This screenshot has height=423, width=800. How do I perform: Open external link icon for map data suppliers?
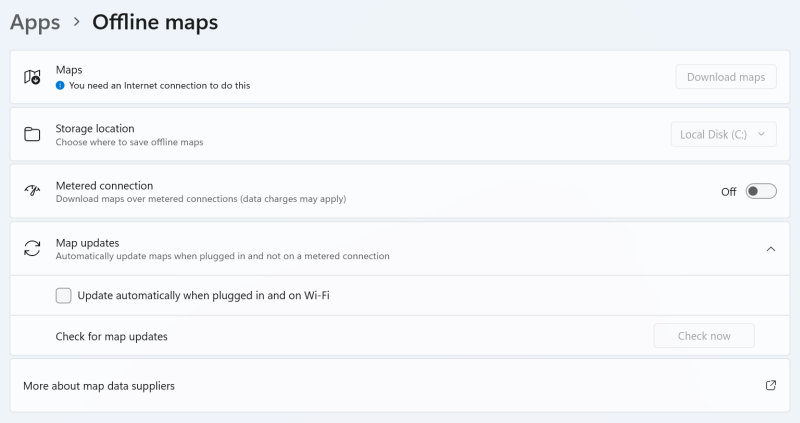770,385
